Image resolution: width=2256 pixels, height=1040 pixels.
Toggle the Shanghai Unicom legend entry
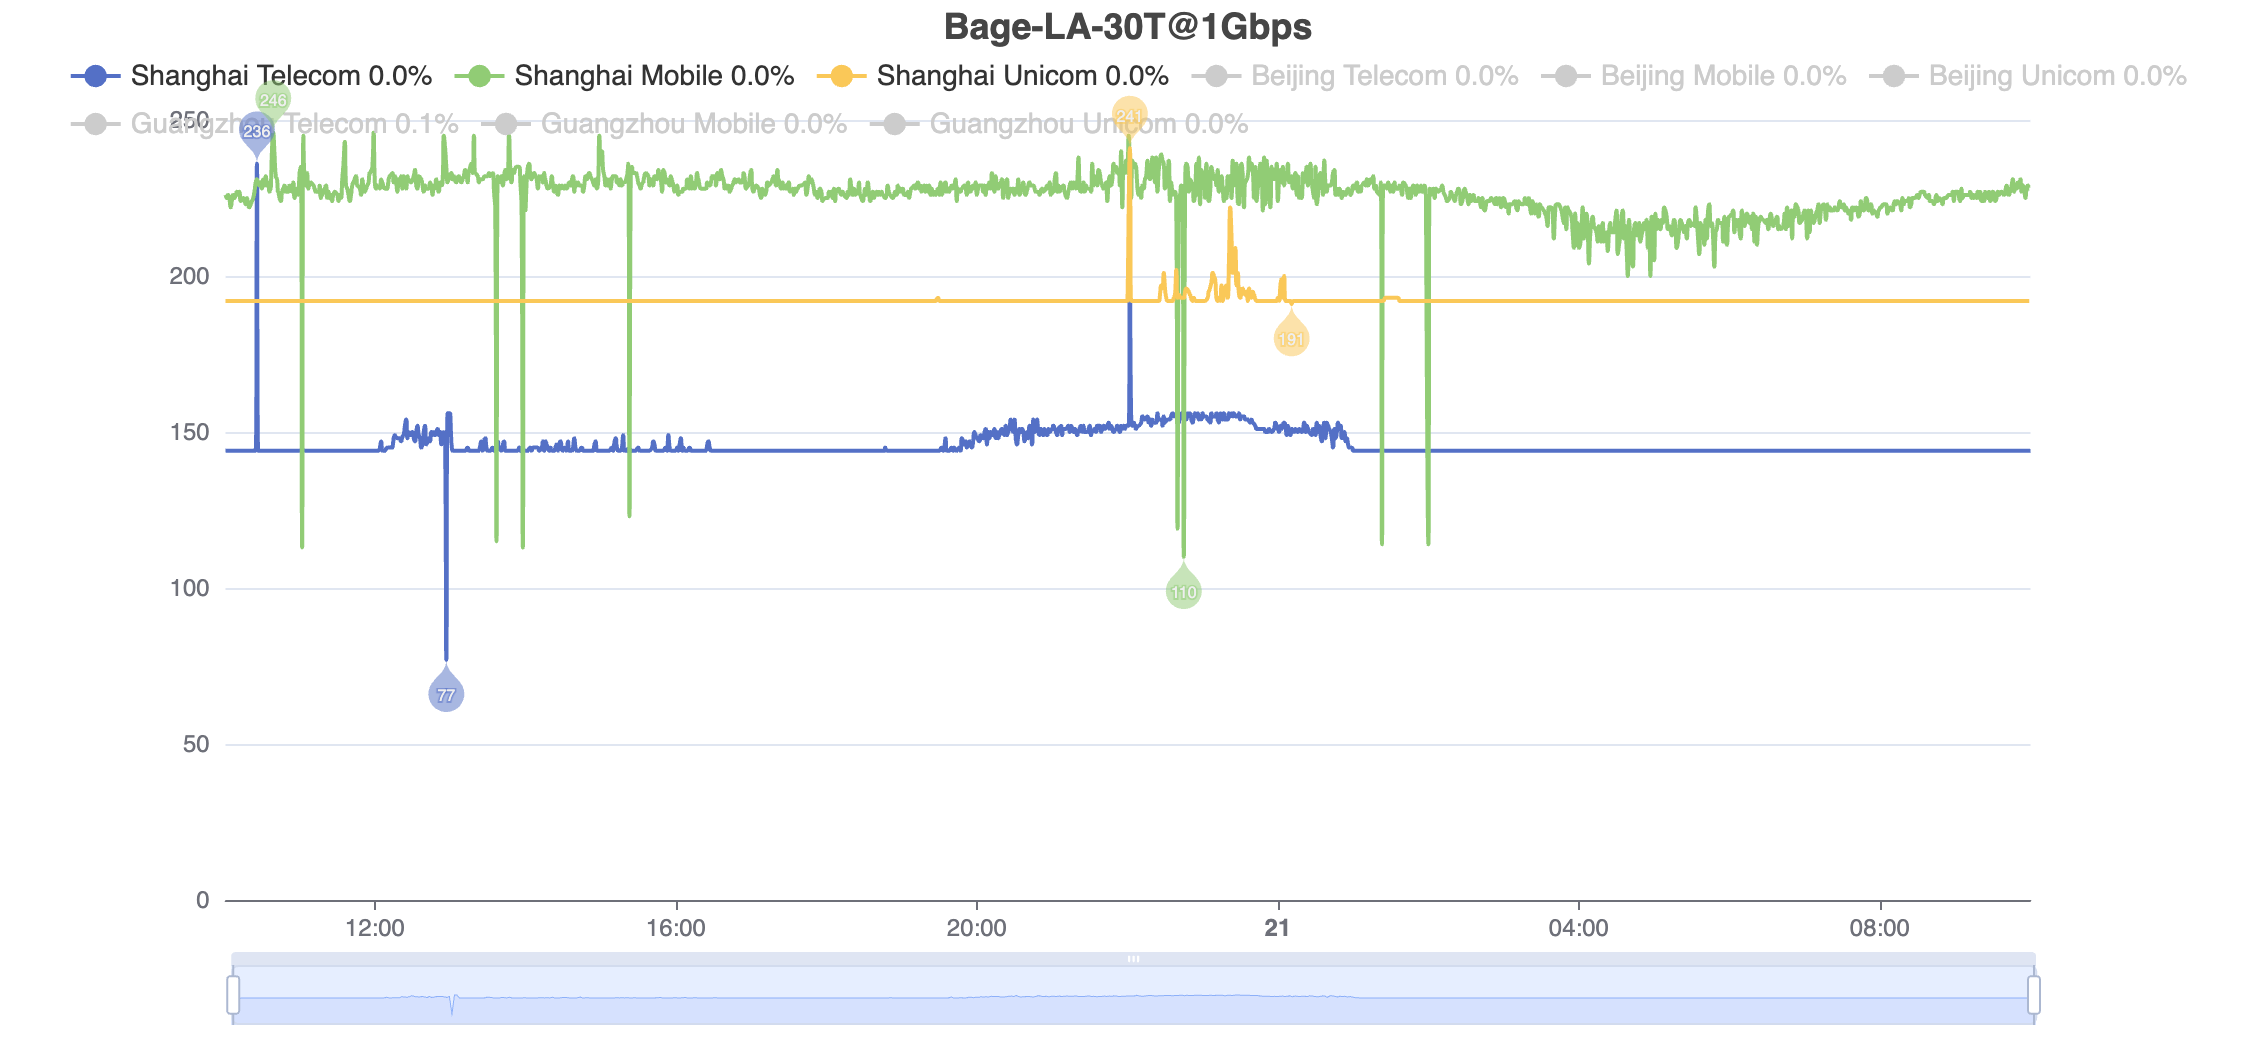tap(992, 76)
